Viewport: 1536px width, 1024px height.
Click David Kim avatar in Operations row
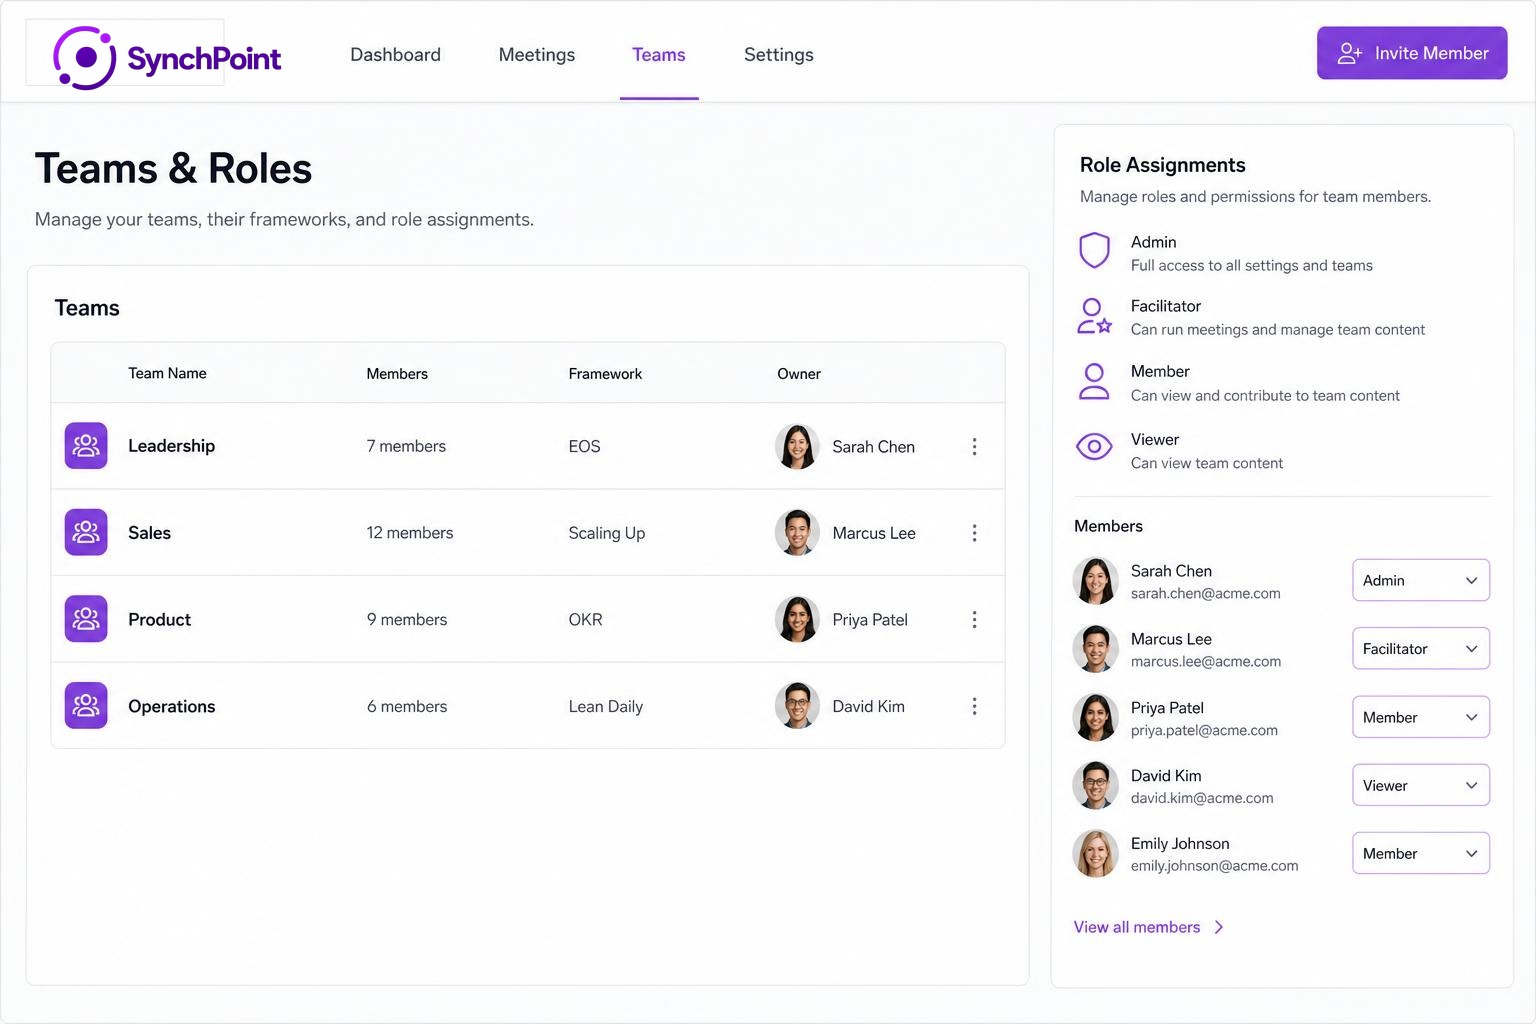click(x=797, y=706)
